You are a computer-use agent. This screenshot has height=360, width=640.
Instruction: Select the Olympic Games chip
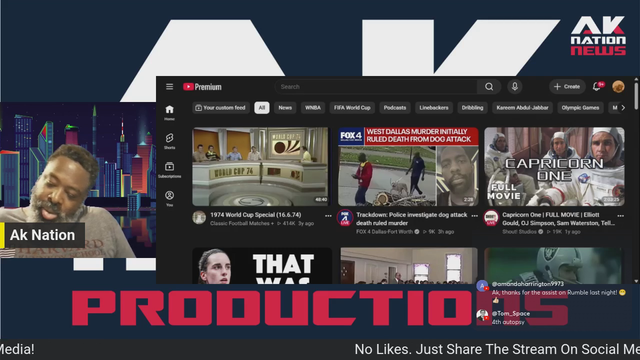[580, 108]
